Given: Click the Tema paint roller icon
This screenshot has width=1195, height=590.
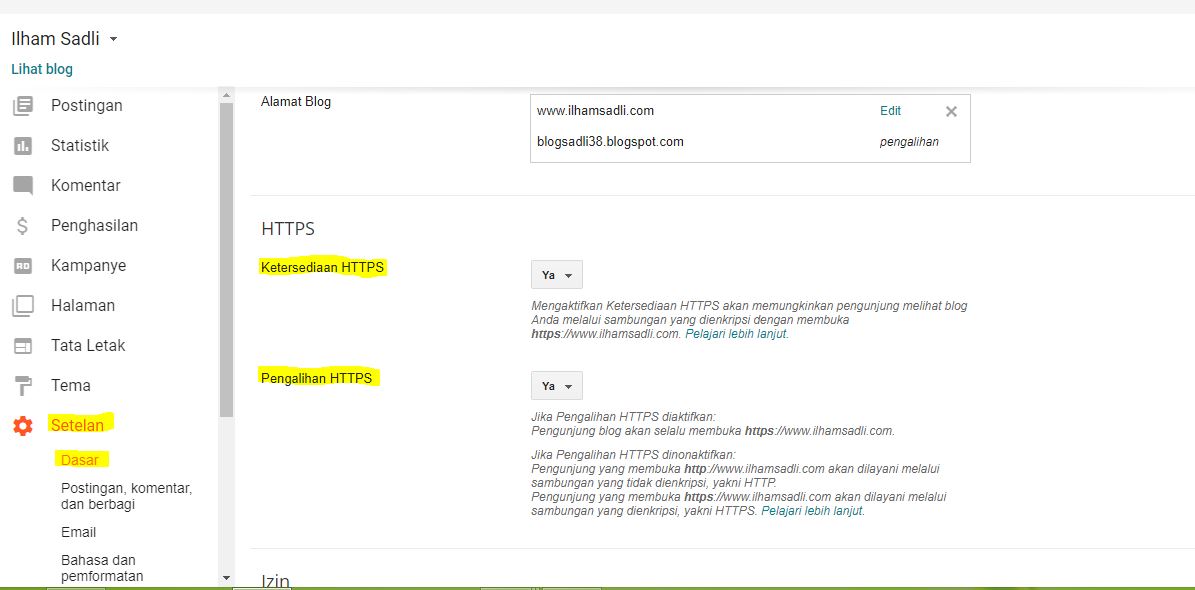Looking at the screenshot, I should (22, 386).
